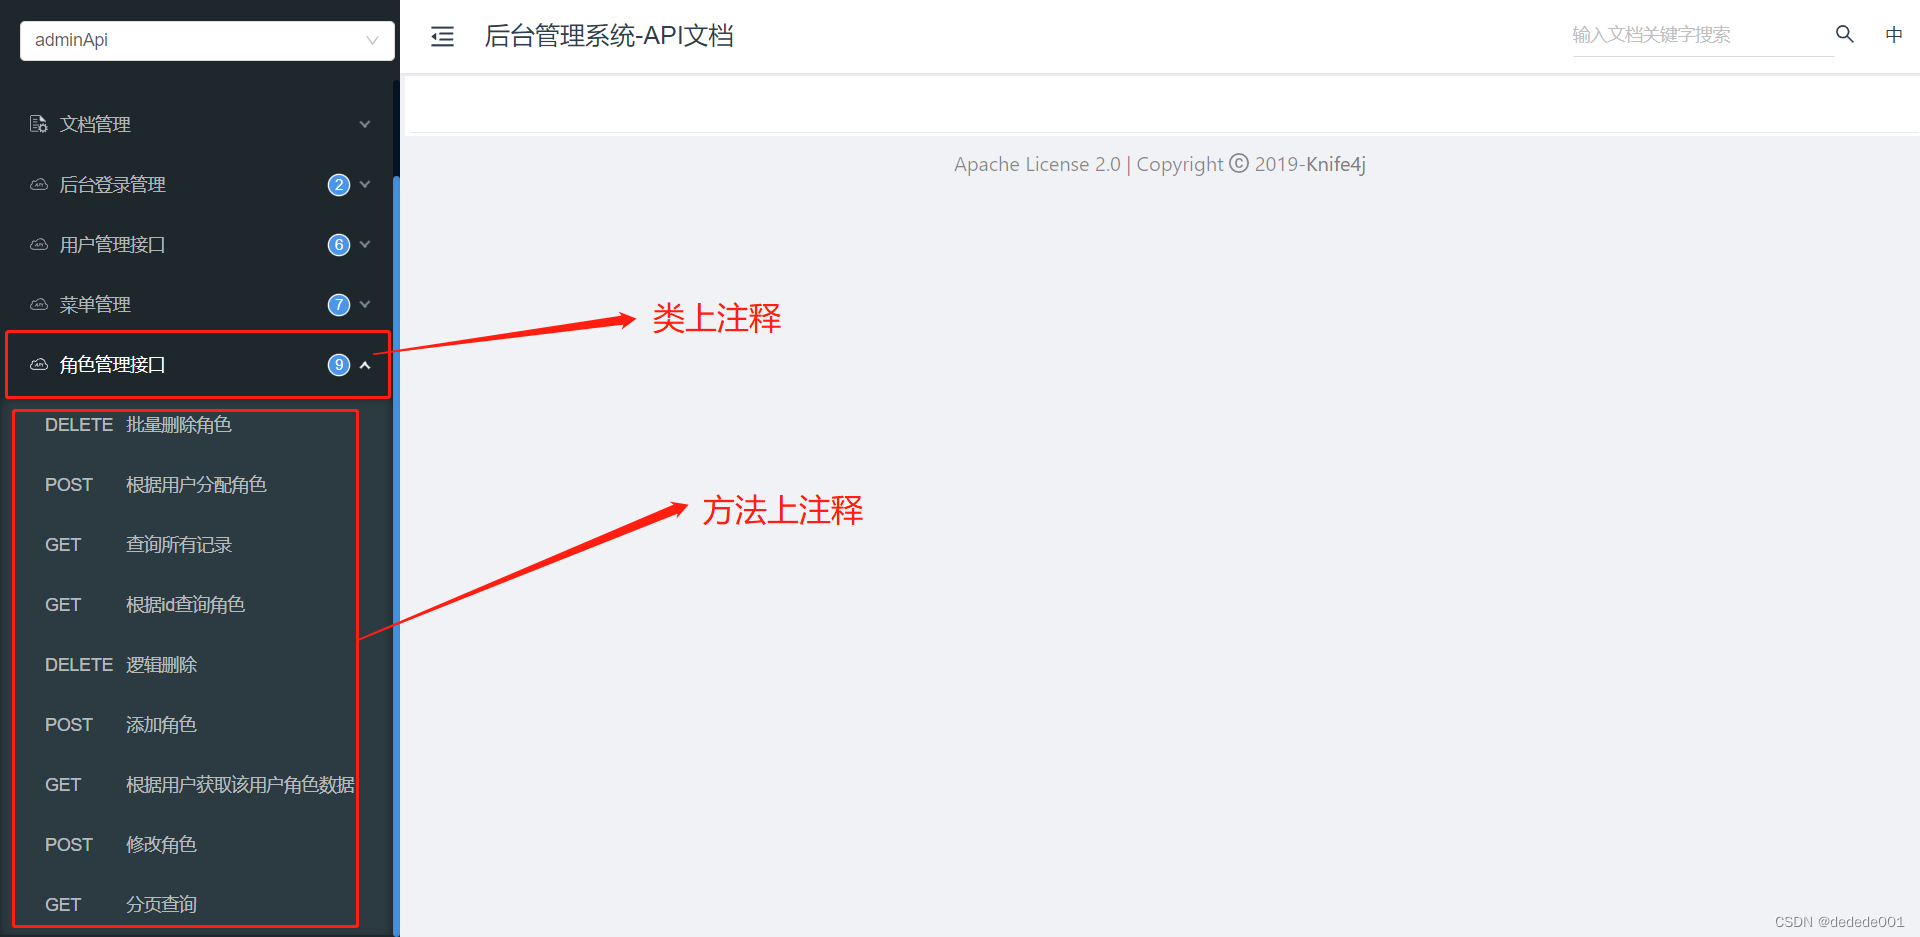Open the 用户管理接口 menu group

(200, 244)
